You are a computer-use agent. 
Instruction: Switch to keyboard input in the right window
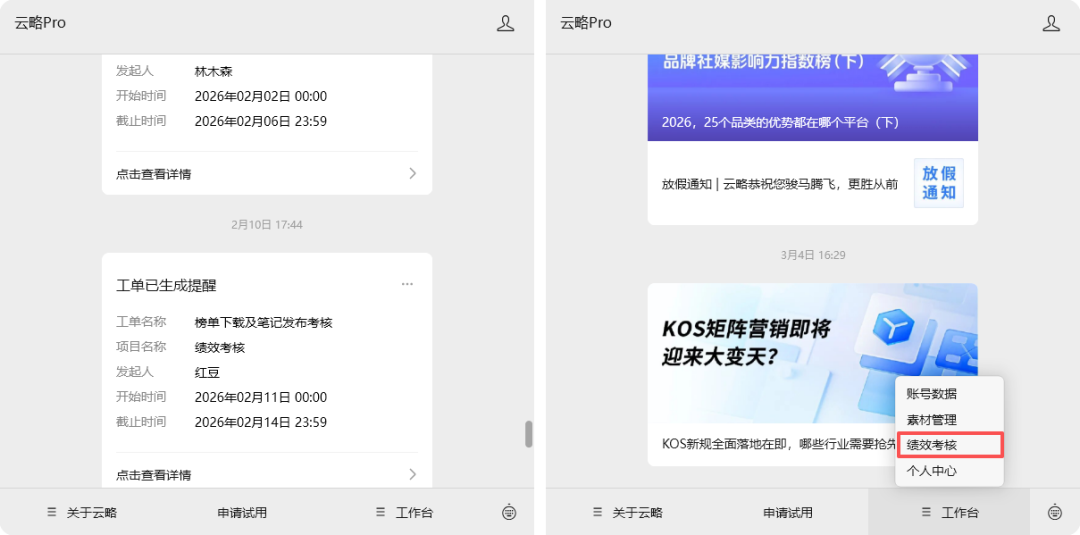click(1054, 512)
